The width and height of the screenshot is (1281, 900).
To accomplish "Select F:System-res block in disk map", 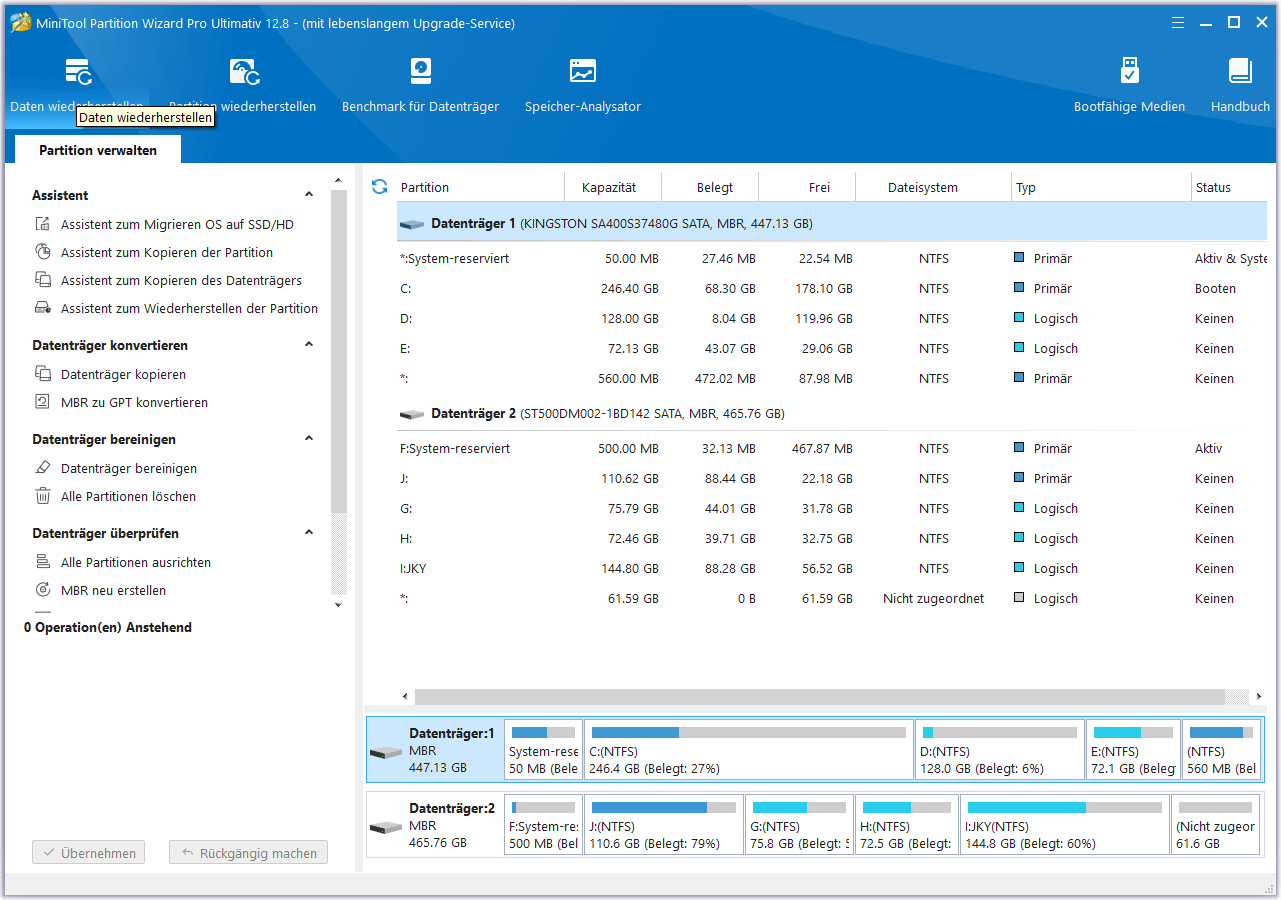I will pyautogui.click(x=543, y=826).
